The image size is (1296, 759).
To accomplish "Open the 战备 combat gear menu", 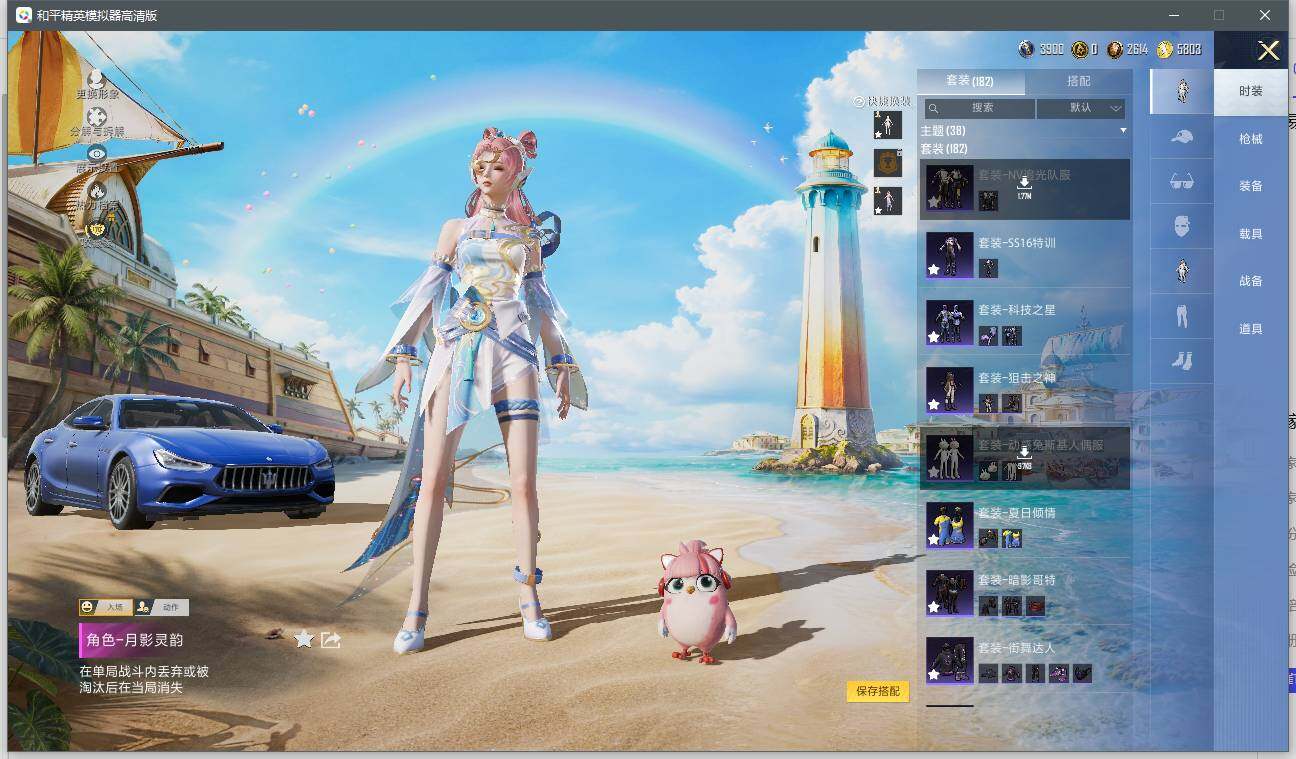I will click(x=1251, y=281).
